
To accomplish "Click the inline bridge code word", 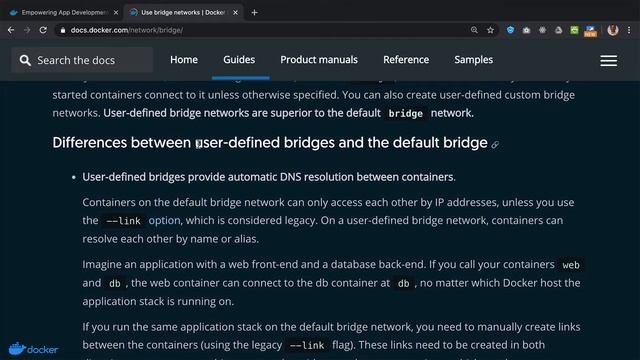I will click(405, 113).
